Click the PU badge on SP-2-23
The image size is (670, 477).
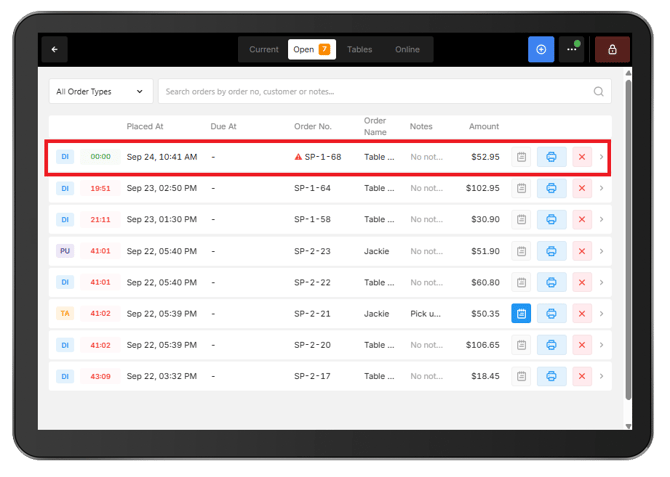tap(65, 251)
